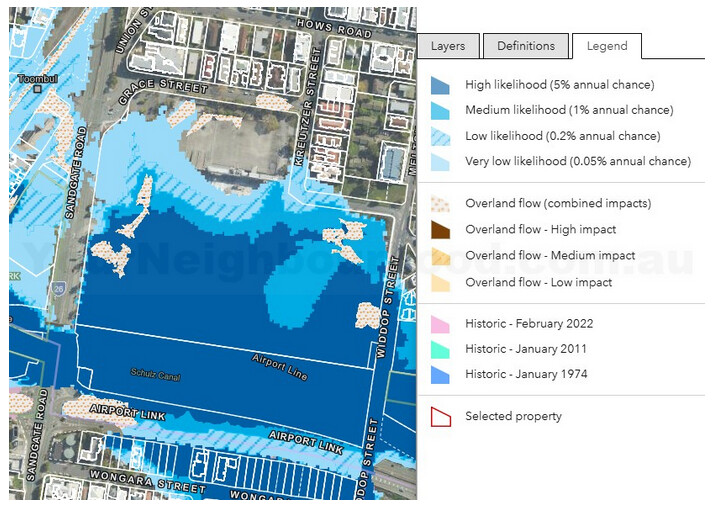Open the Layers tab
This screenshot has height=506, width=713.
click(448, 46)
